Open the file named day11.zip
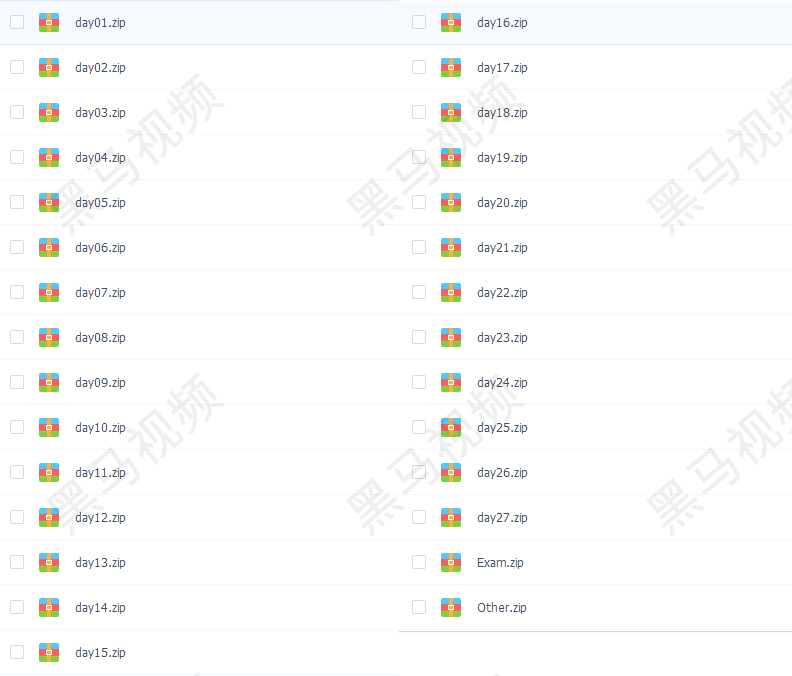The image size is (792, 676). coord(100,473)
